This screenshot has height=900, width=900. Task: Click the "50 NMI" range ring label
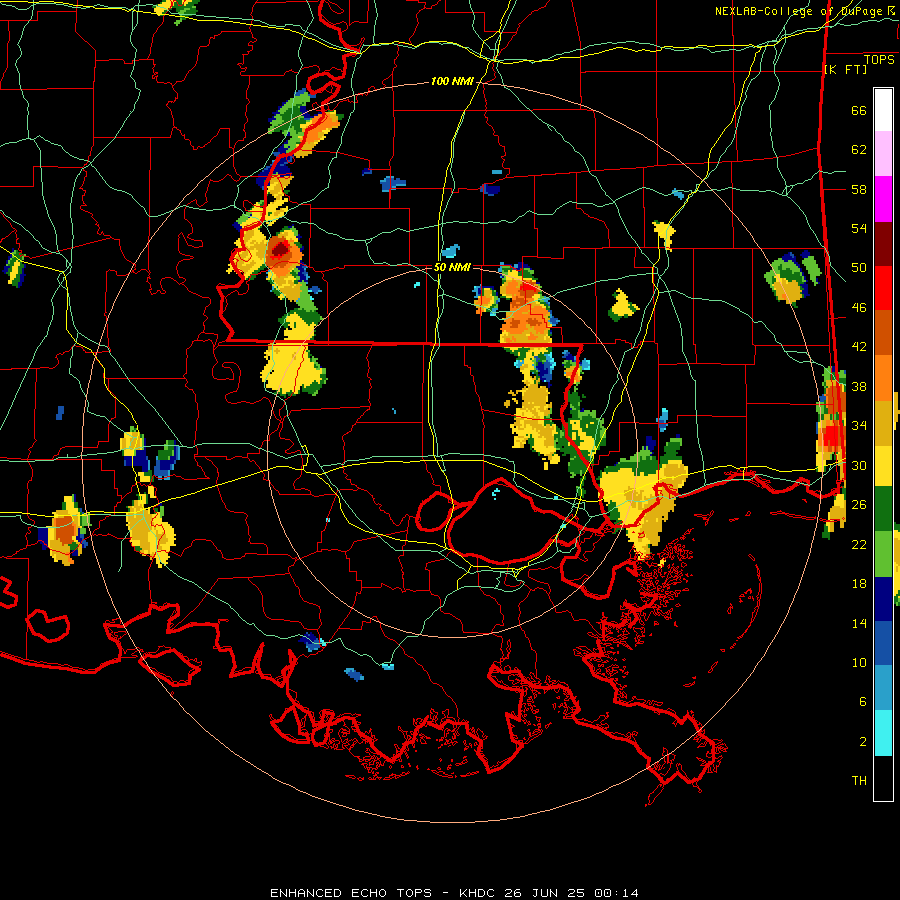pos(452,267)
